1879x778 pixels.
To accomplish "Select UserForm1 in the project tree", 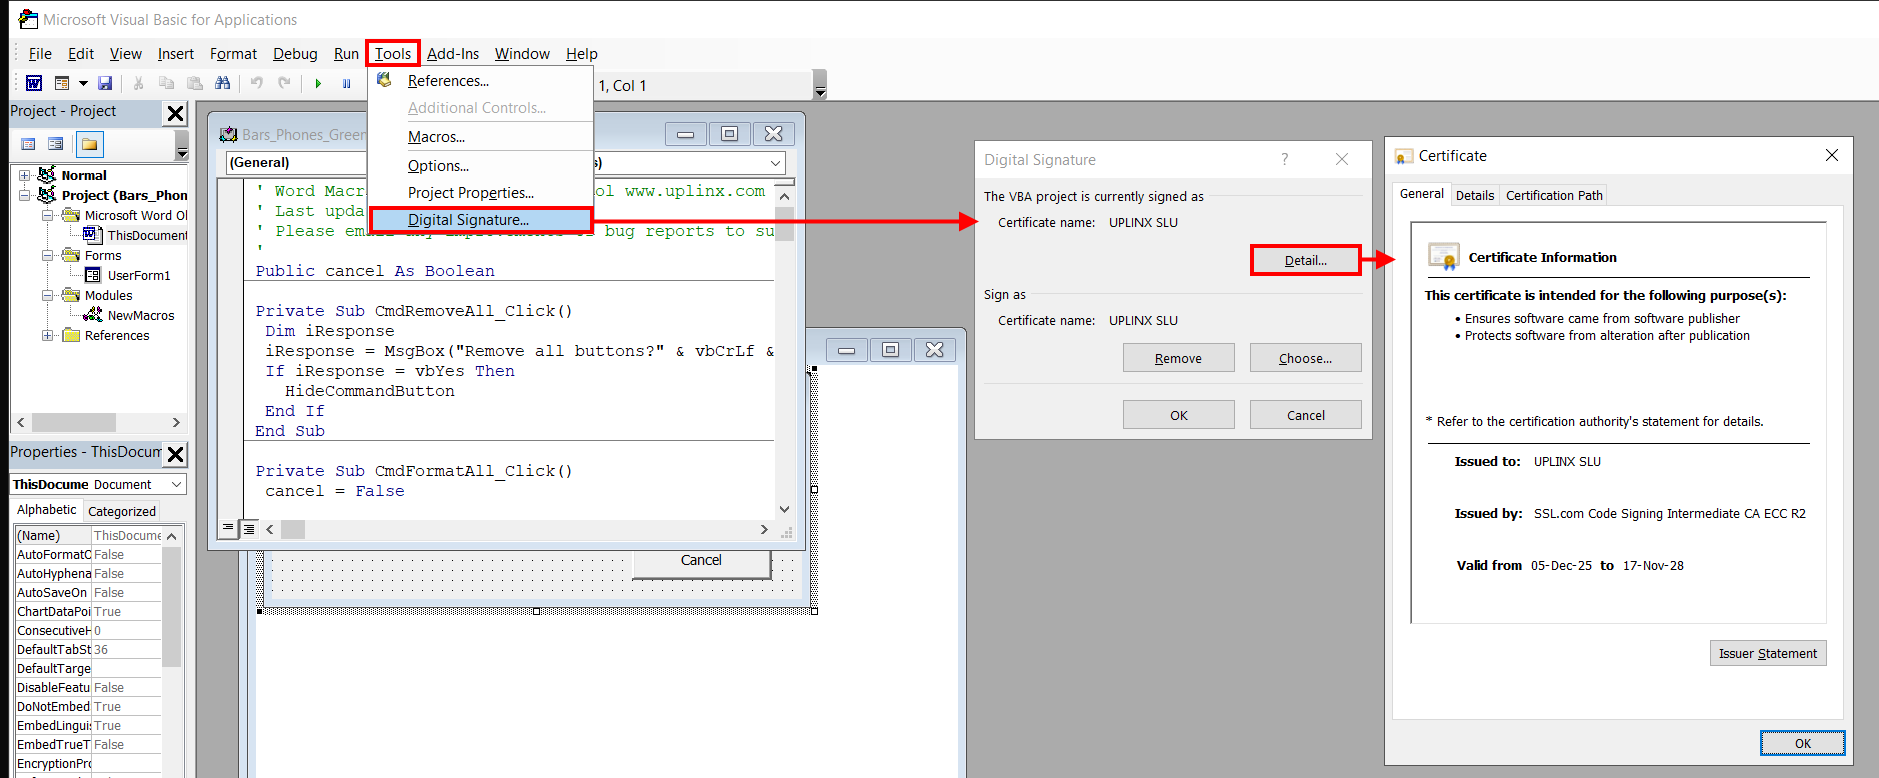I will coord(138,275).
